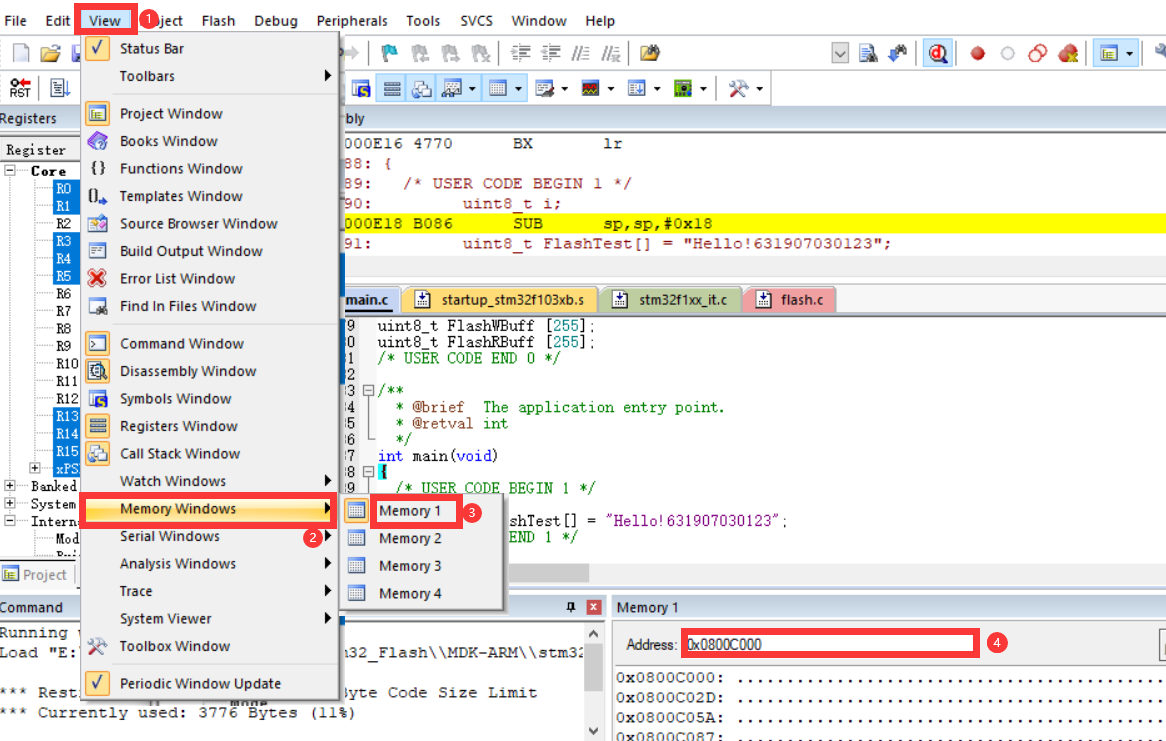Uncomment the selected lines
The height and width of the screenshot is (741, 1166).
point(611,53)
